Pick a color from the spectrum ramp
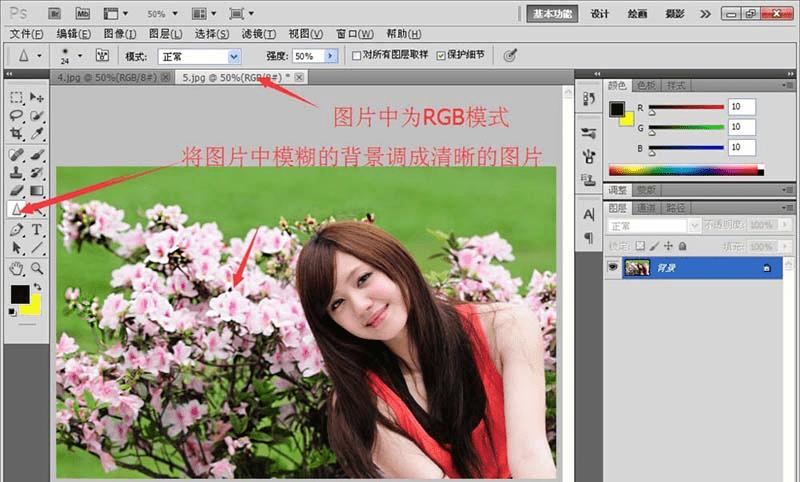Screen dimensions: 800x482 pyautogui.click(x=686, y=170)
